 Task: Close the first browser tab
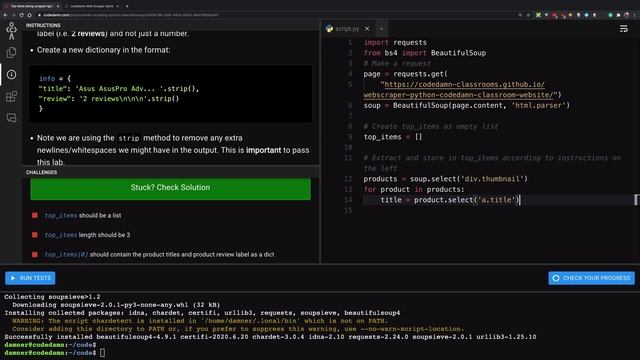click(58, 6)
